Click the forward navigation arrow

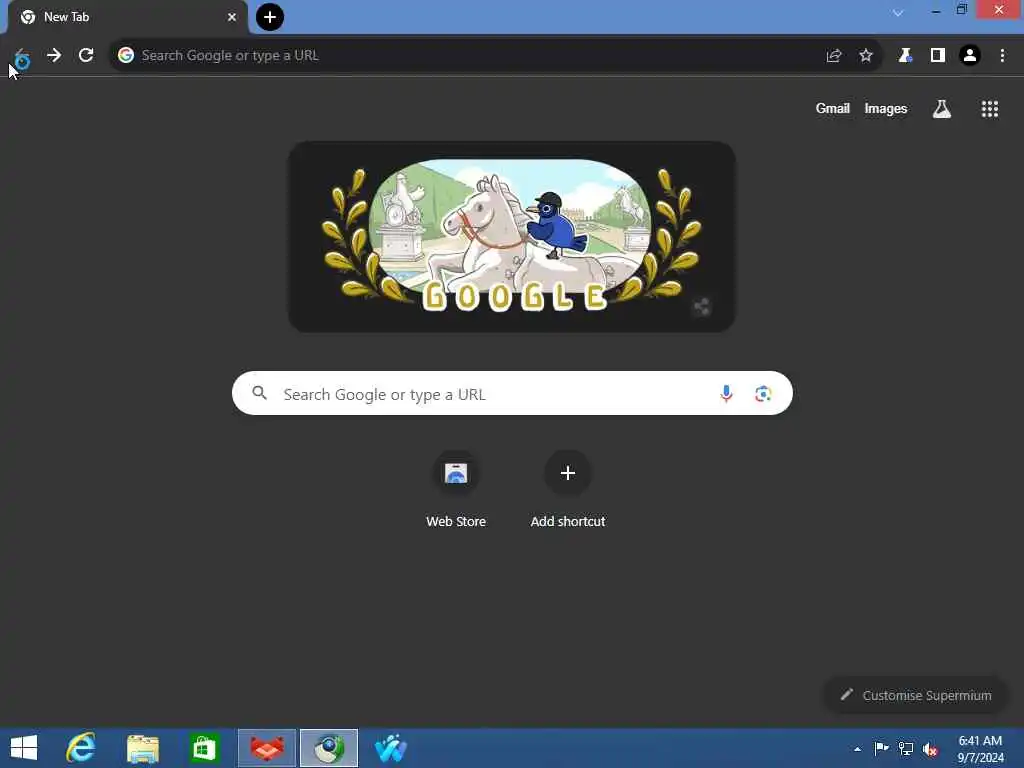(x=54, y=56)
